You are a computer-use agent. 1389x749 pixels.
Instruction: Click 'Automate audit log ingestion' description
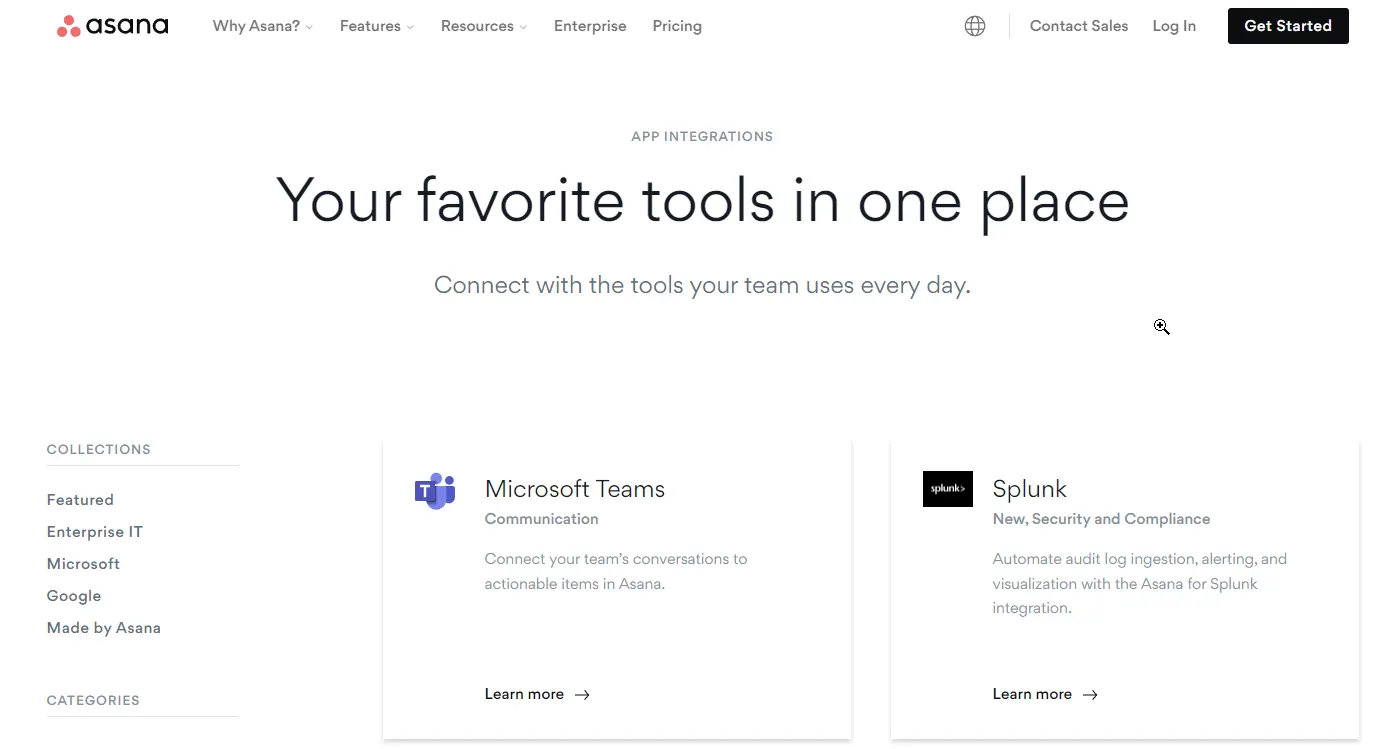[1140, 583]
